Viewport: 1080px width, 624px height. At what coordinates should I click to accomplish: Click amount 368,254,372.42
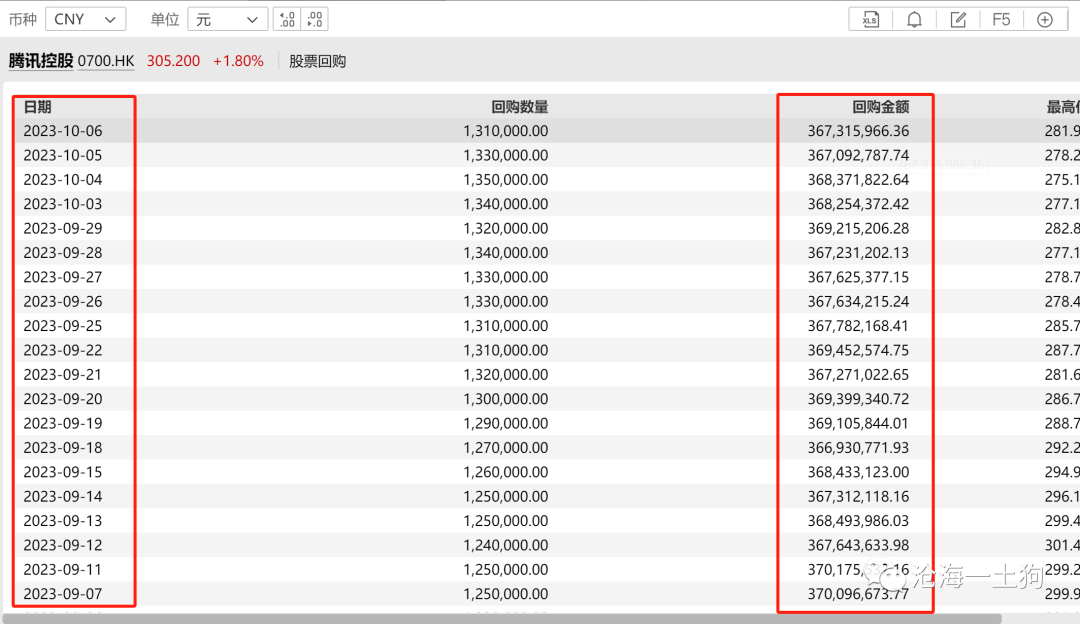click(x=858, y=204)
